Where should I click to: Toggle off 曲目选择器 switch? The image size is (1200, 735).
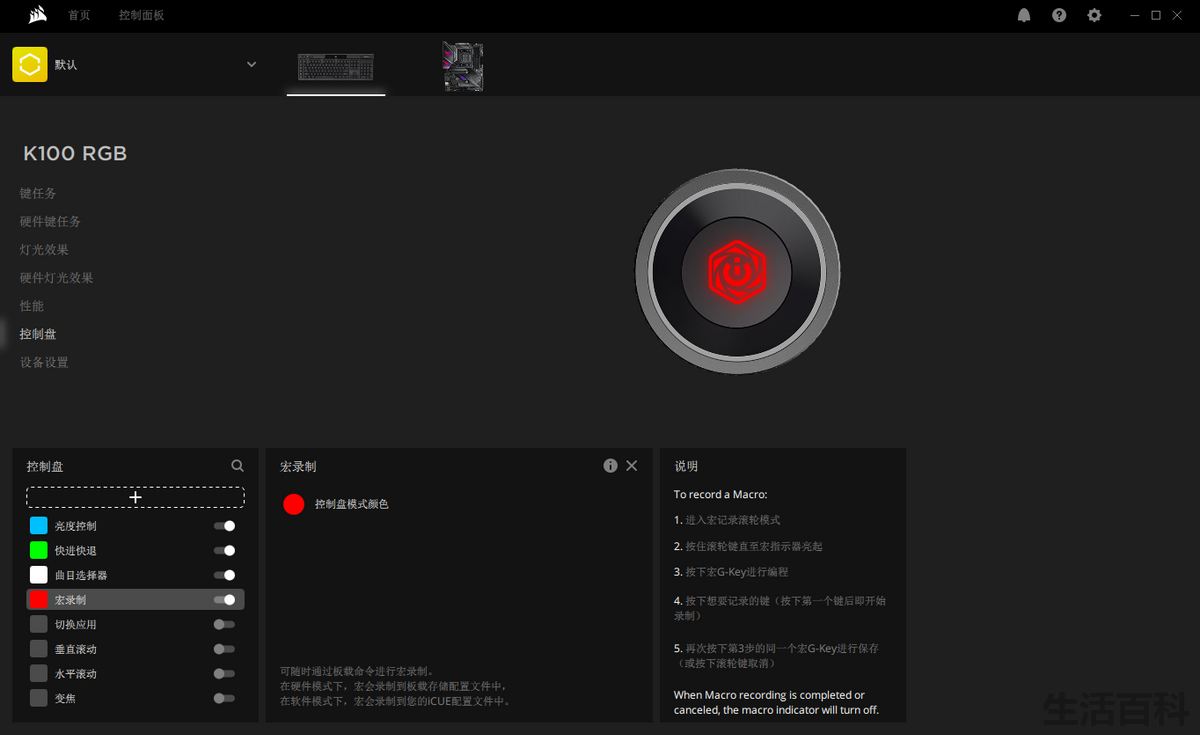(224, 575)
